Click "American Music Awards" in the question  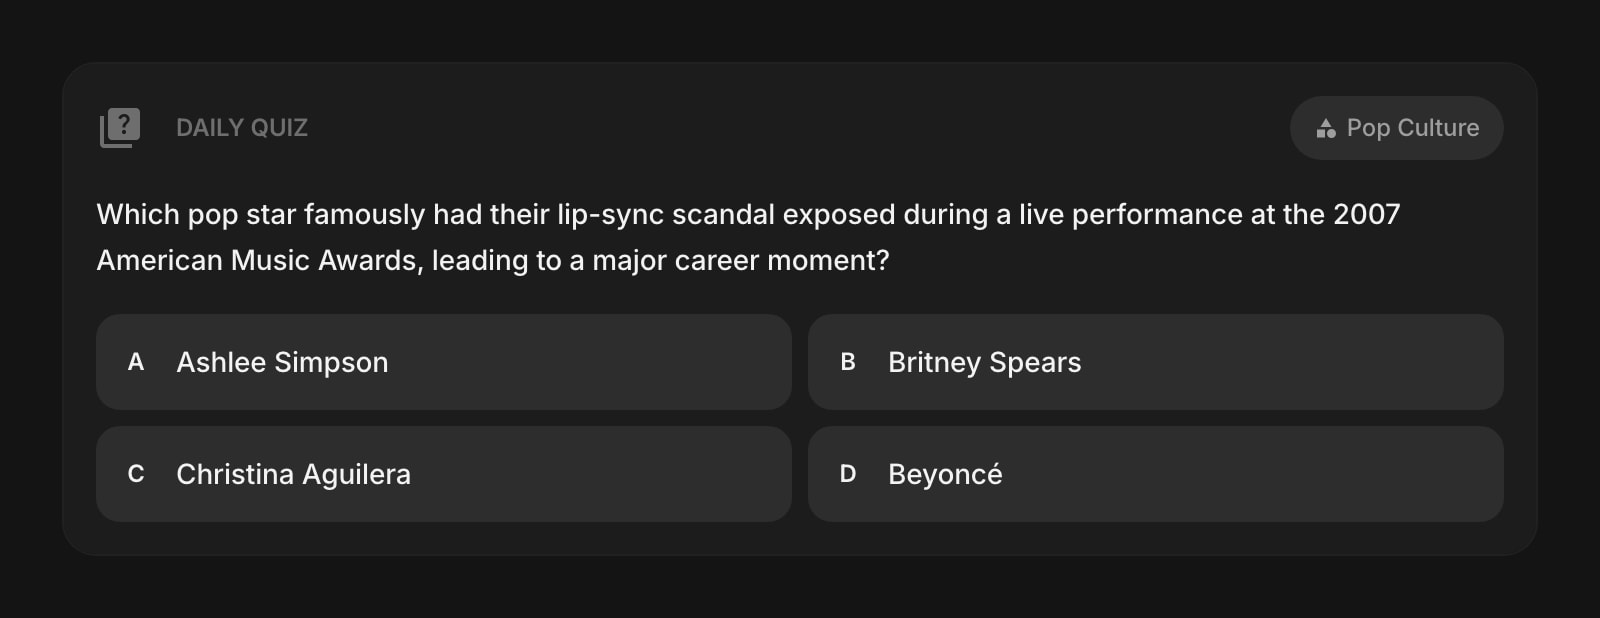tap(259, 261)
